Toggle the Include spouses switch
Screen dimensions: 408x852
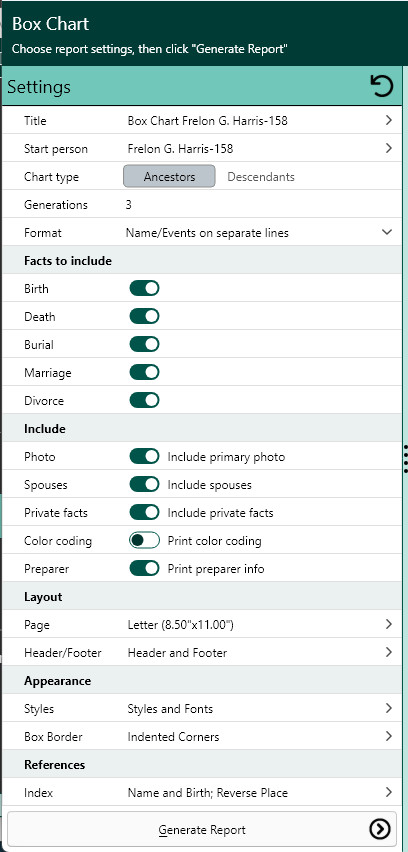[145, 484]
